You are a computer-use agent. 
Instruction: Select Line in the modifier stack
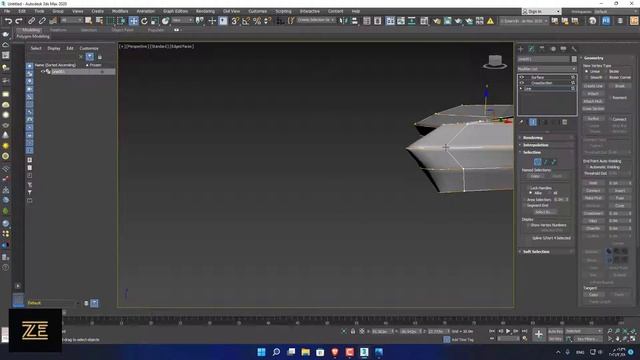point(528,89)
